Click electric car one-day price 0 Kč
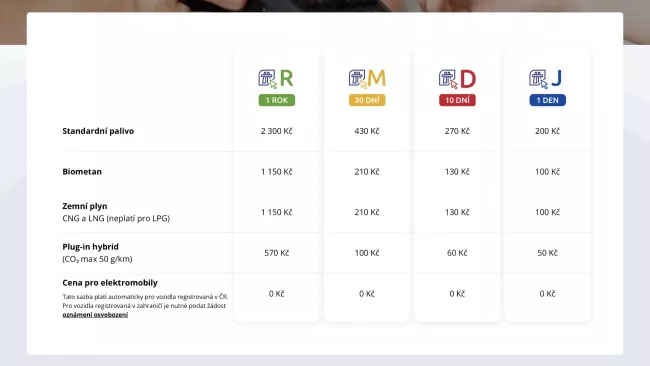The height and width of the screenshot is (366, 650). (x=548, y=293)
